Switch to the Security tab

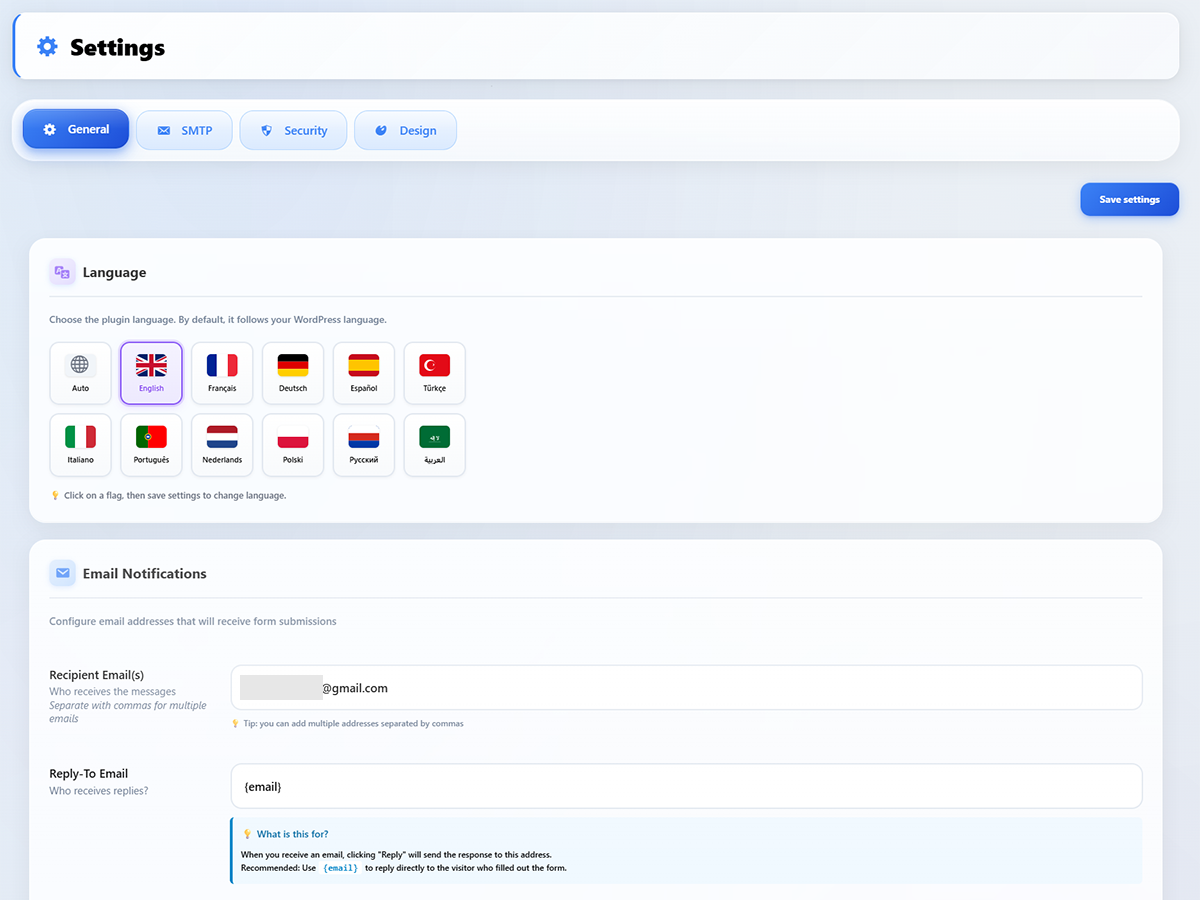(293, 129)
